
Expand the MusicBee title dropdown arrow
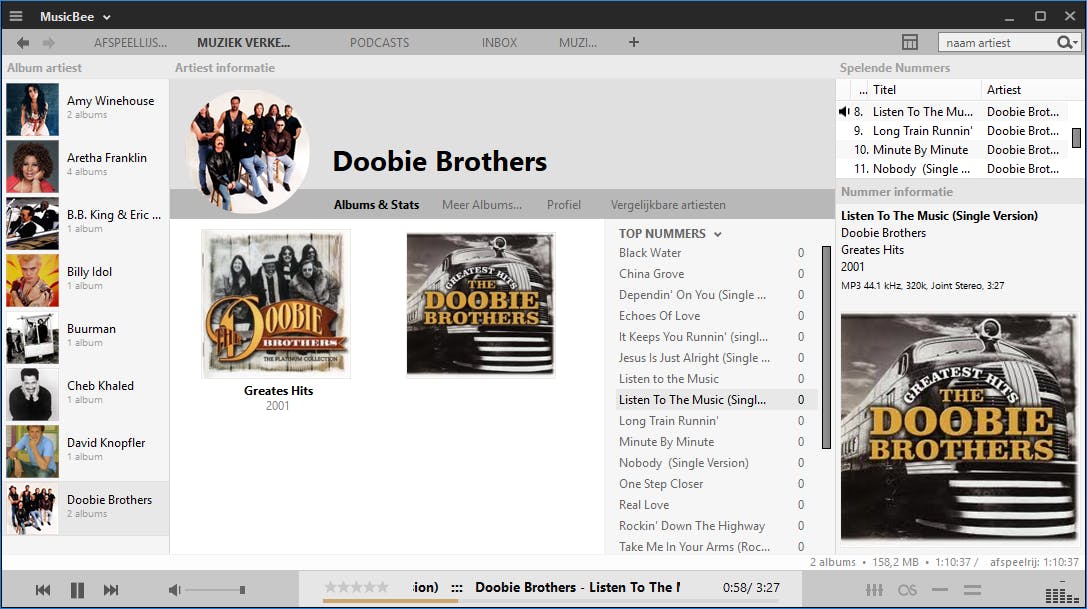coord(106,17)
